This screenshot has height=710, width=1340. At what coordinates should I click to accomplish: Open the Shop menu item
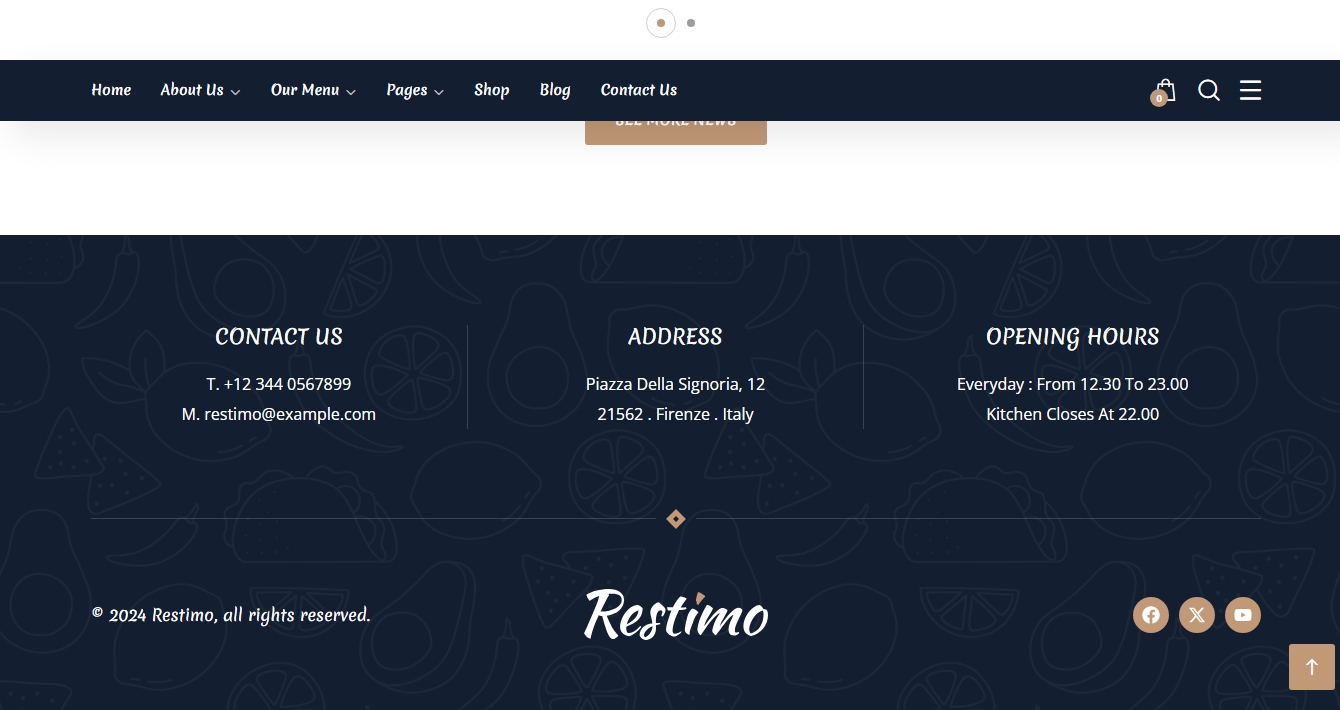coord(491,90)
